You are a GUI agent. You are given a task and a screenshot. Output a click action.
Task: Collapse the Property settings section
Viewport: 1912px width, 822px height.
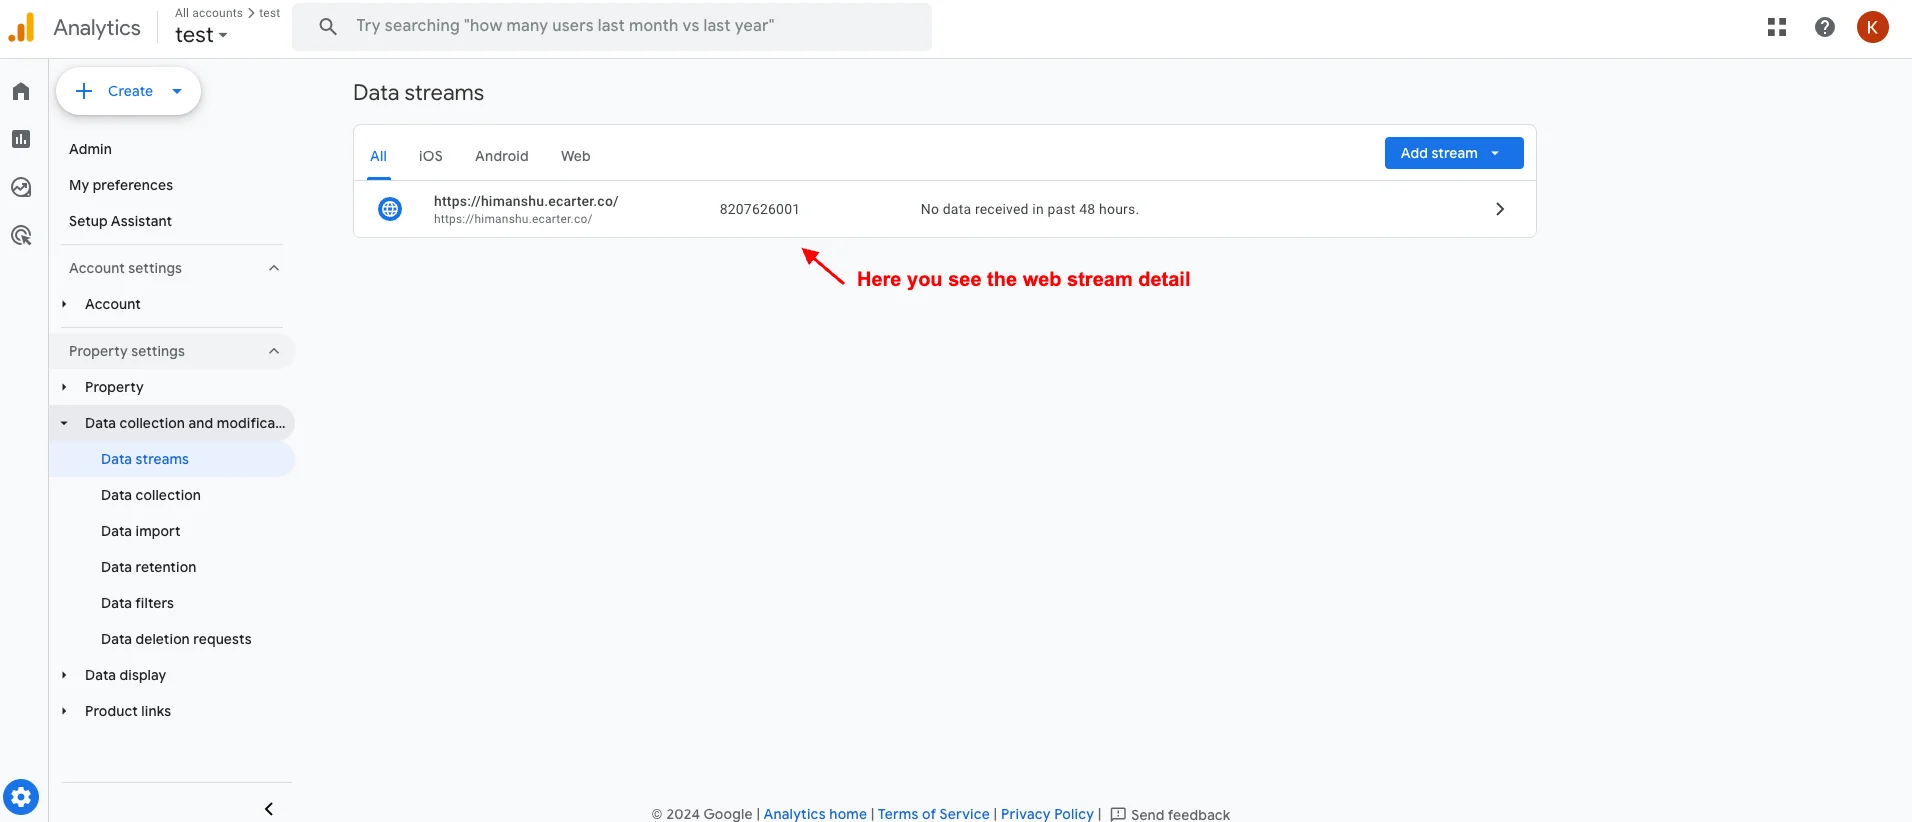pyautogui.click(x=273, y=351)
